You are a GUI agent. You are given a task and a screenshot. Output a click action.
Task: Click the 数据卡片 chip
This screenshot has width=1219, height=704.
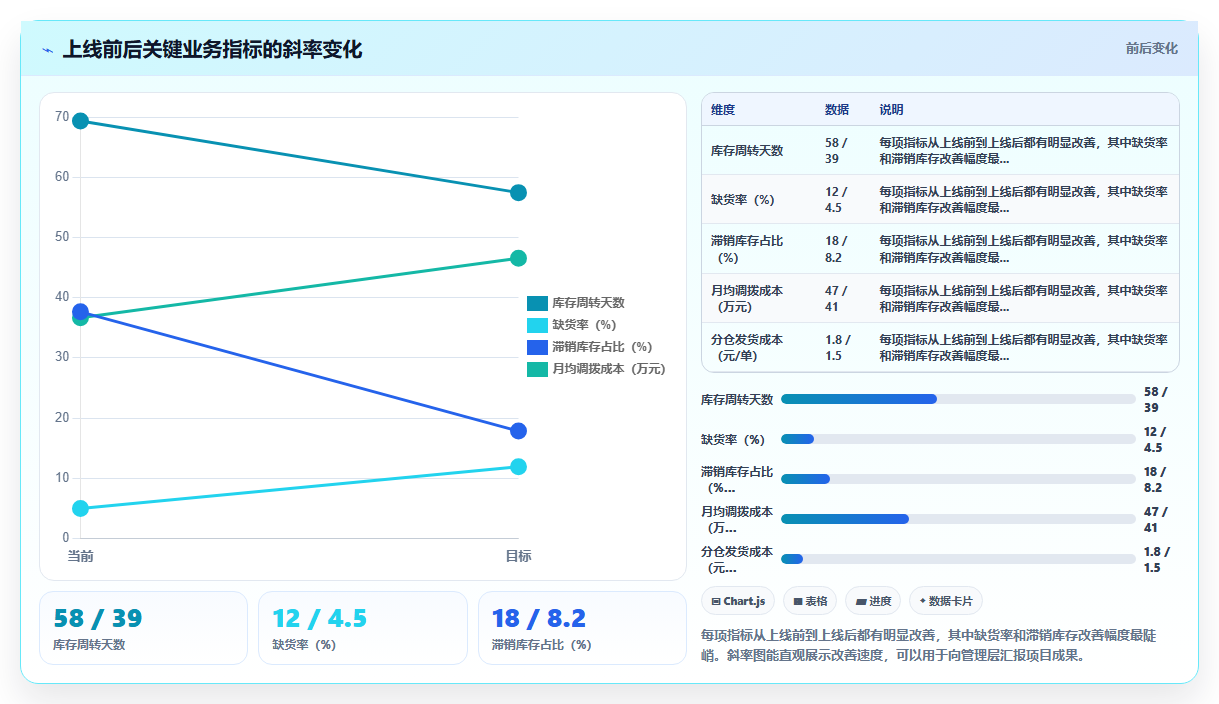coord(946,601)
